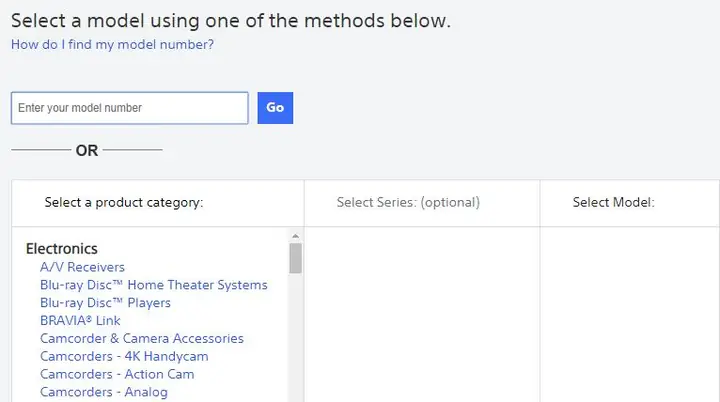Image resolution: width=720 pixels, height=402 pixels.
Task: Click the "Select Series: (optional)" header
Action: pyautogui.click(x=408, y=202)
